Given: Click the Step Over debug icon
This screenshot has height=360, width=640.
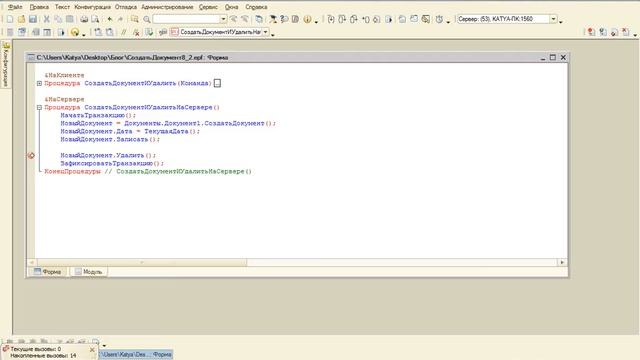Looking at the screenshot, I should click(342, 19).
